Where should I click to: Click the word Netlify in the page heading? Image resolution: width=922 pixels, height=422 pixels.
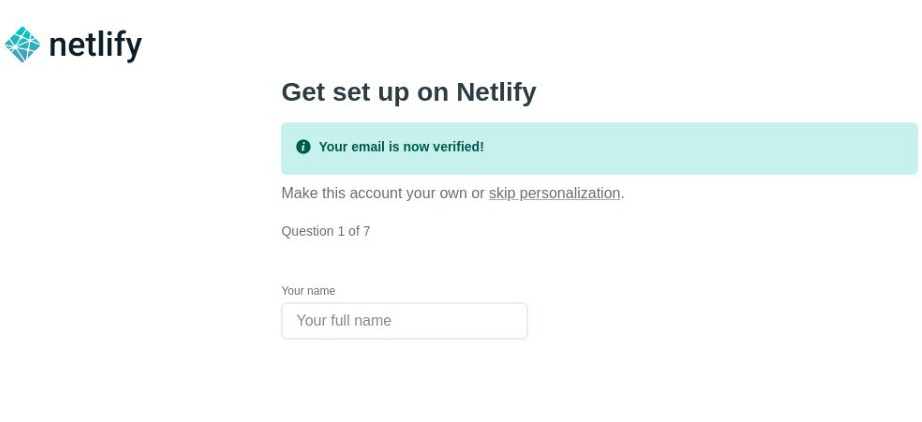(x=496, y=92)
